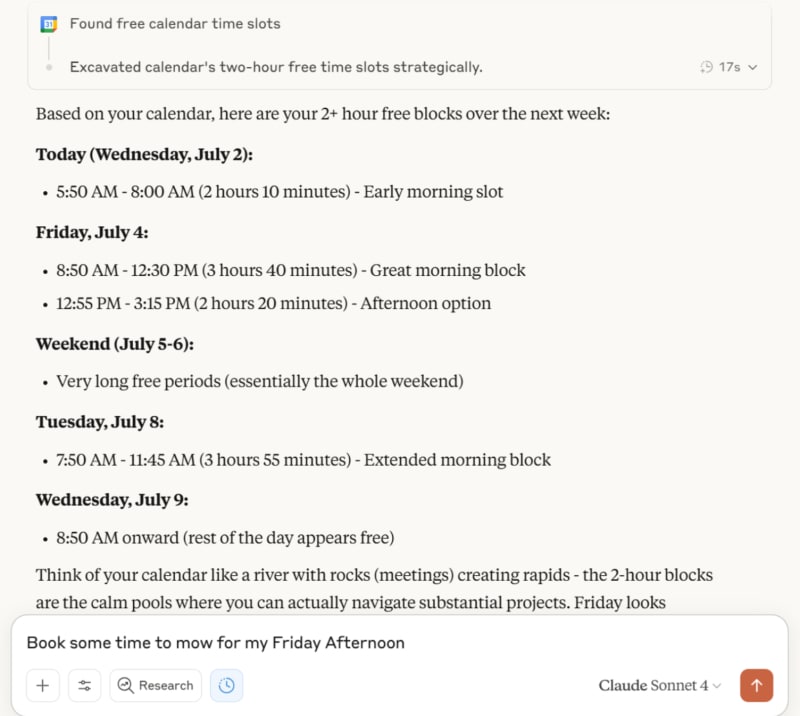Open the plus attachment menu

(x=43, y=685)
